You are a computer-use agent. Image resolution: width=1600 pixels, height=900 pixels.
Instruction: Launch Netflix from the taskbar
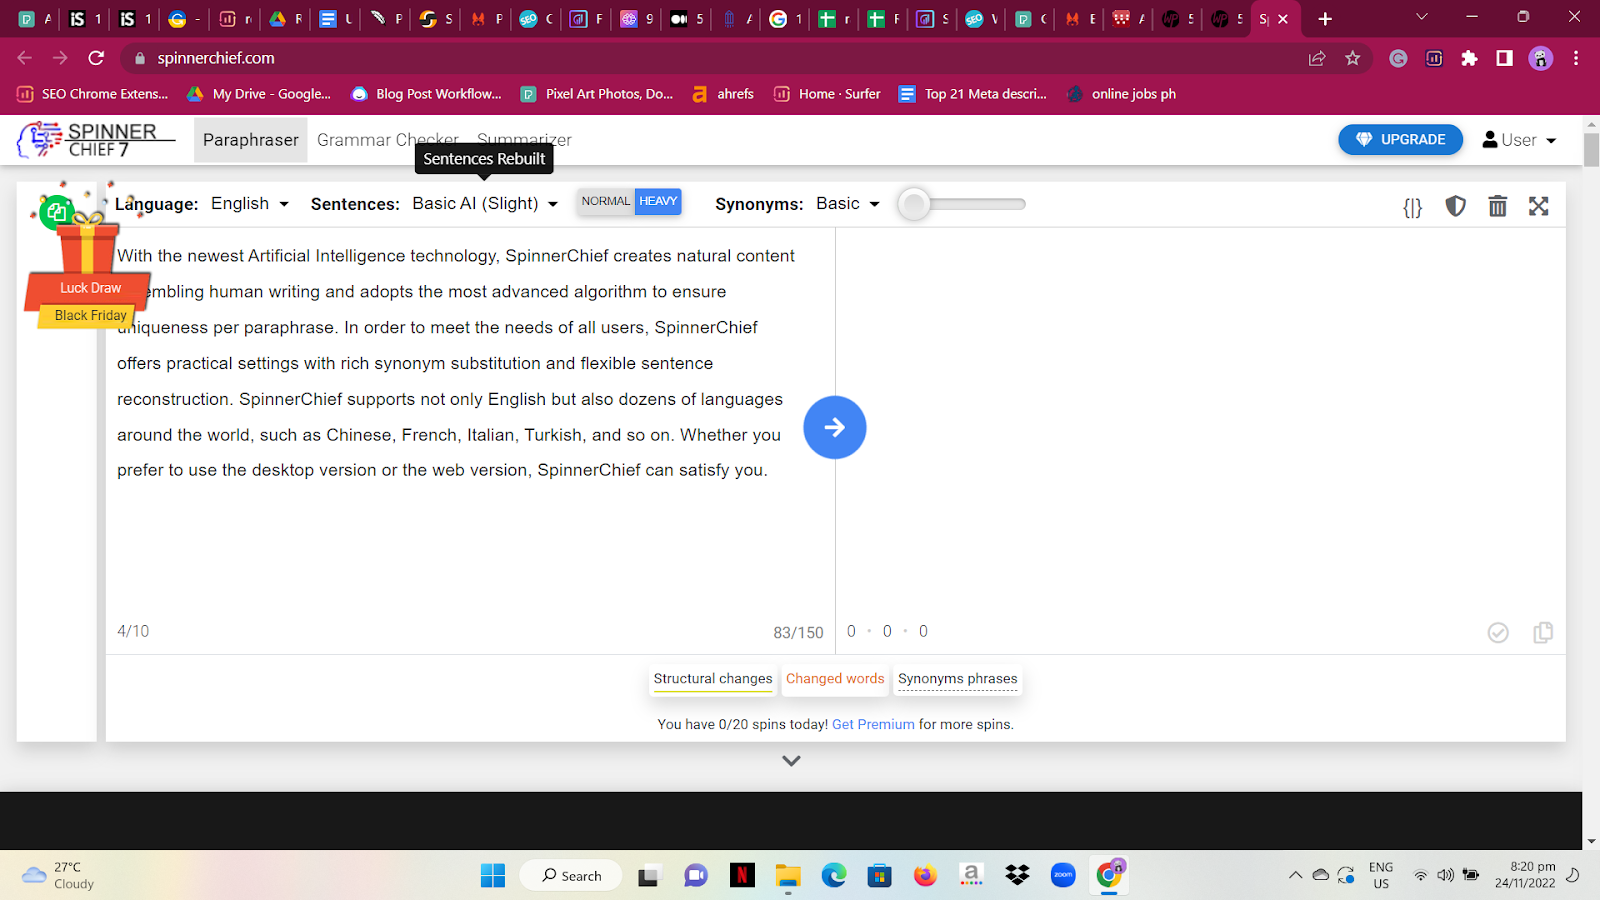pos(742,876)
